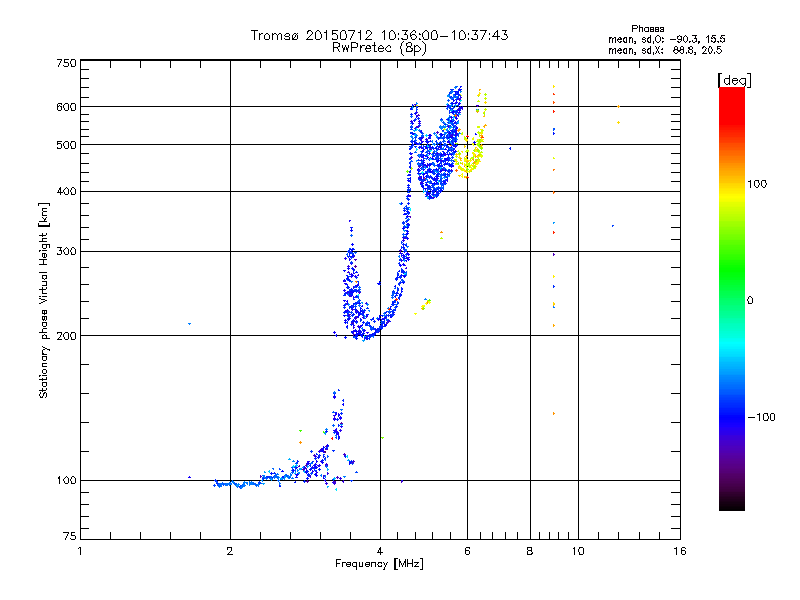The width and height of the screenshot is (800, 600).
Task: Click the y-axis tick label '75'
Action: [70, 536]
